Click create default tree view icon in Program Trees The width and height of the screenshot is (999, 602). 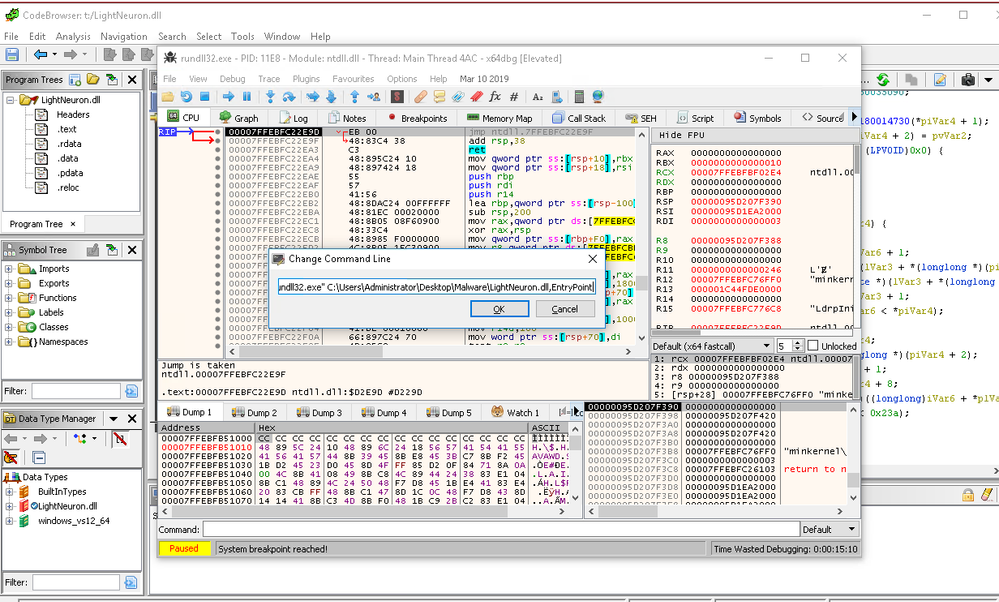click(75, 80)
